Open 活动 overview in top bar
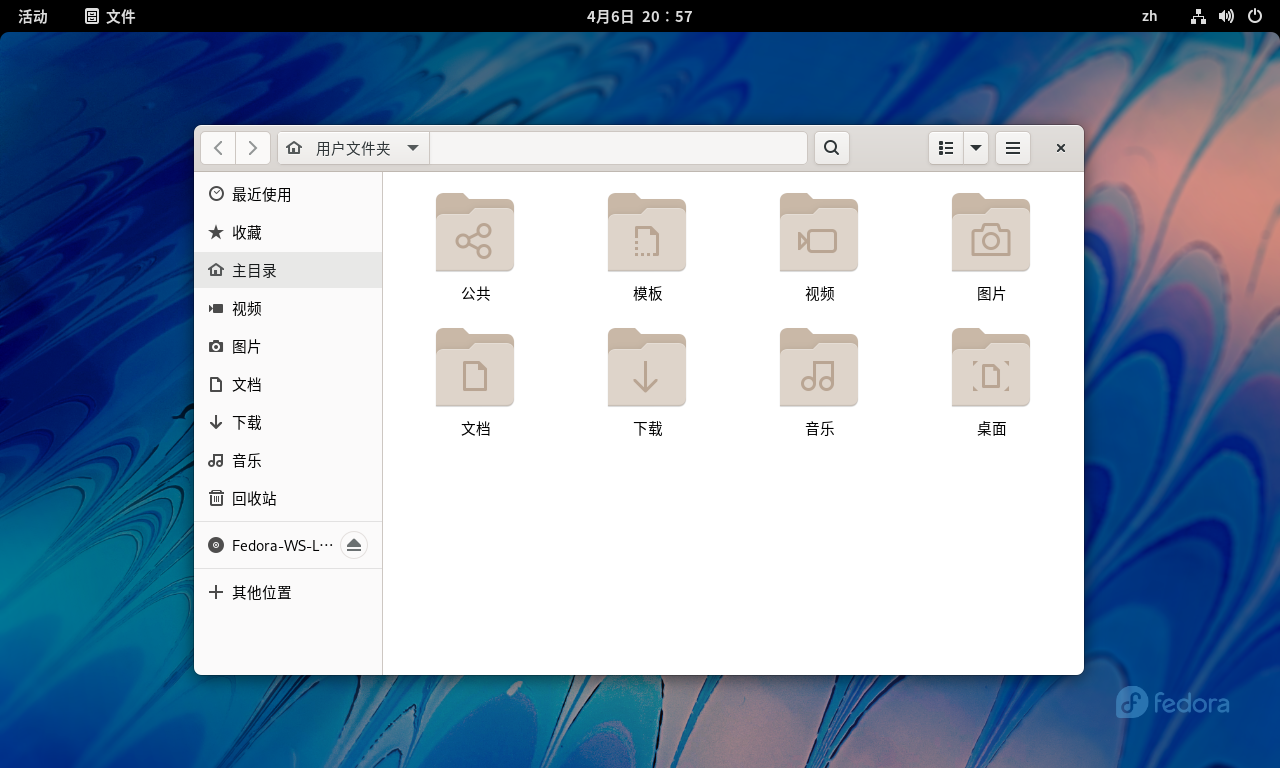Image resolution: width=1280 pixels, height=768 pixels. [x=33, y=16]
